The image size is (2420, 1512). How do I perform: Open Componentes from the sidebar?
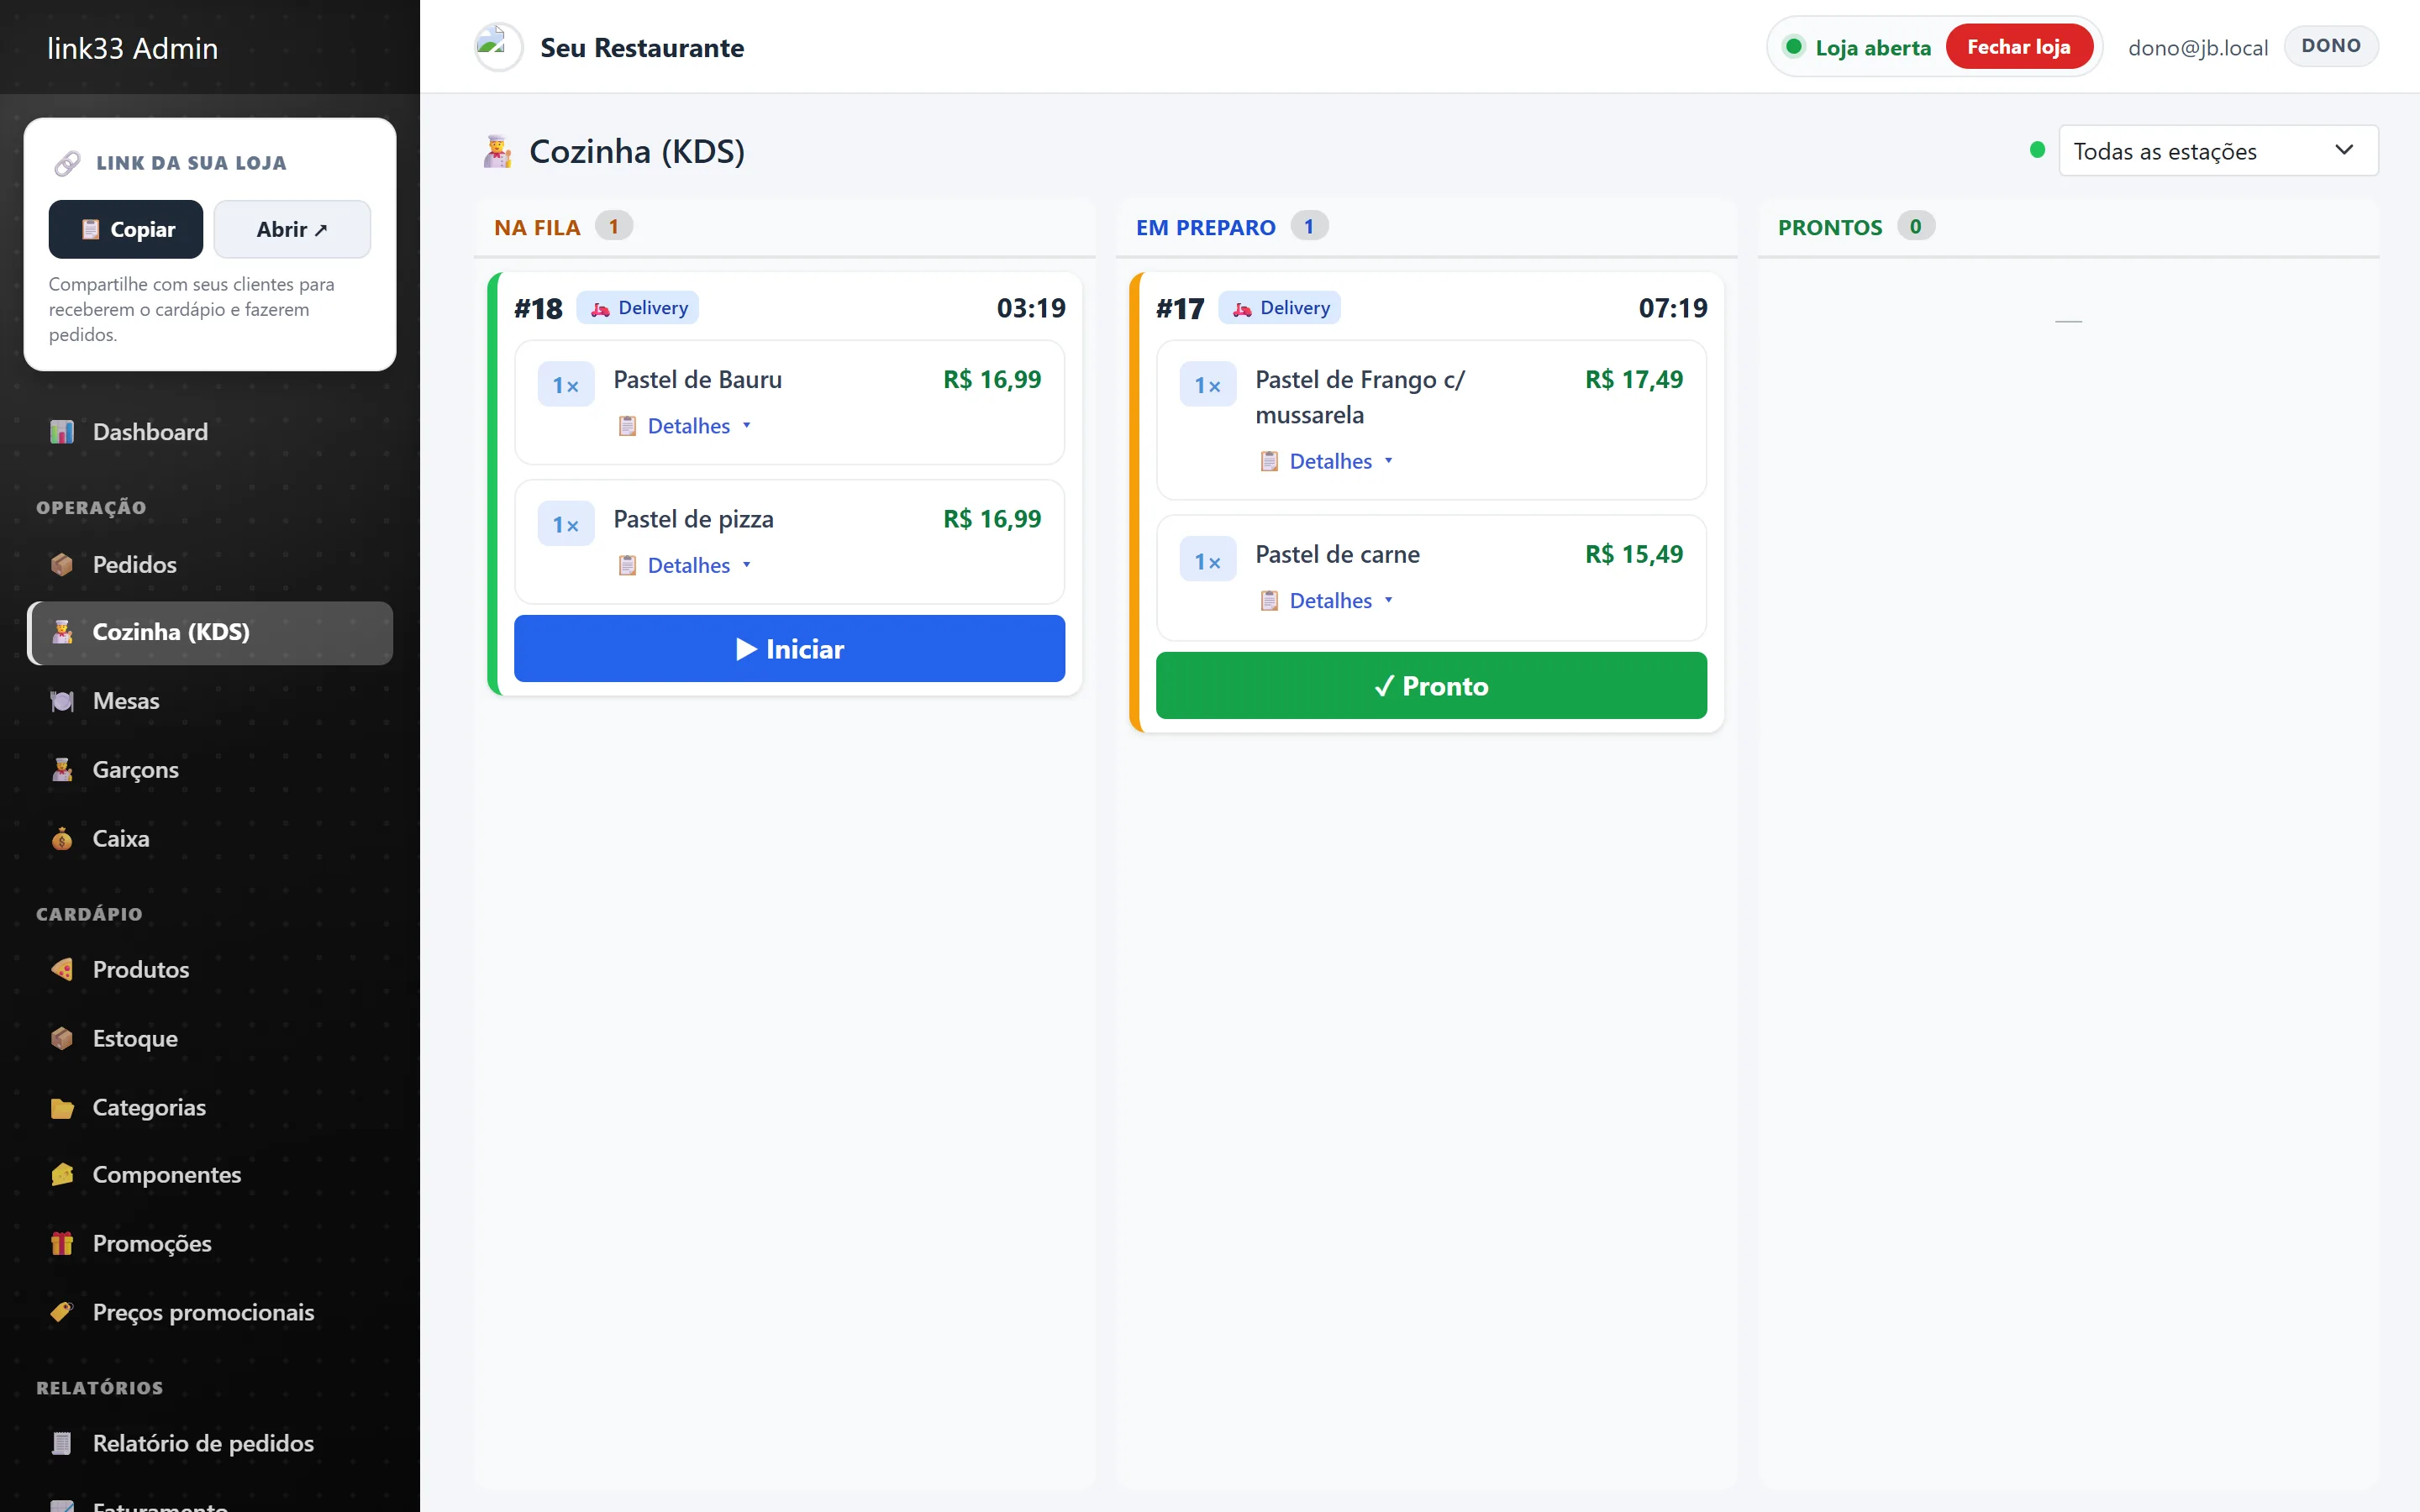tap(210, 1175)
